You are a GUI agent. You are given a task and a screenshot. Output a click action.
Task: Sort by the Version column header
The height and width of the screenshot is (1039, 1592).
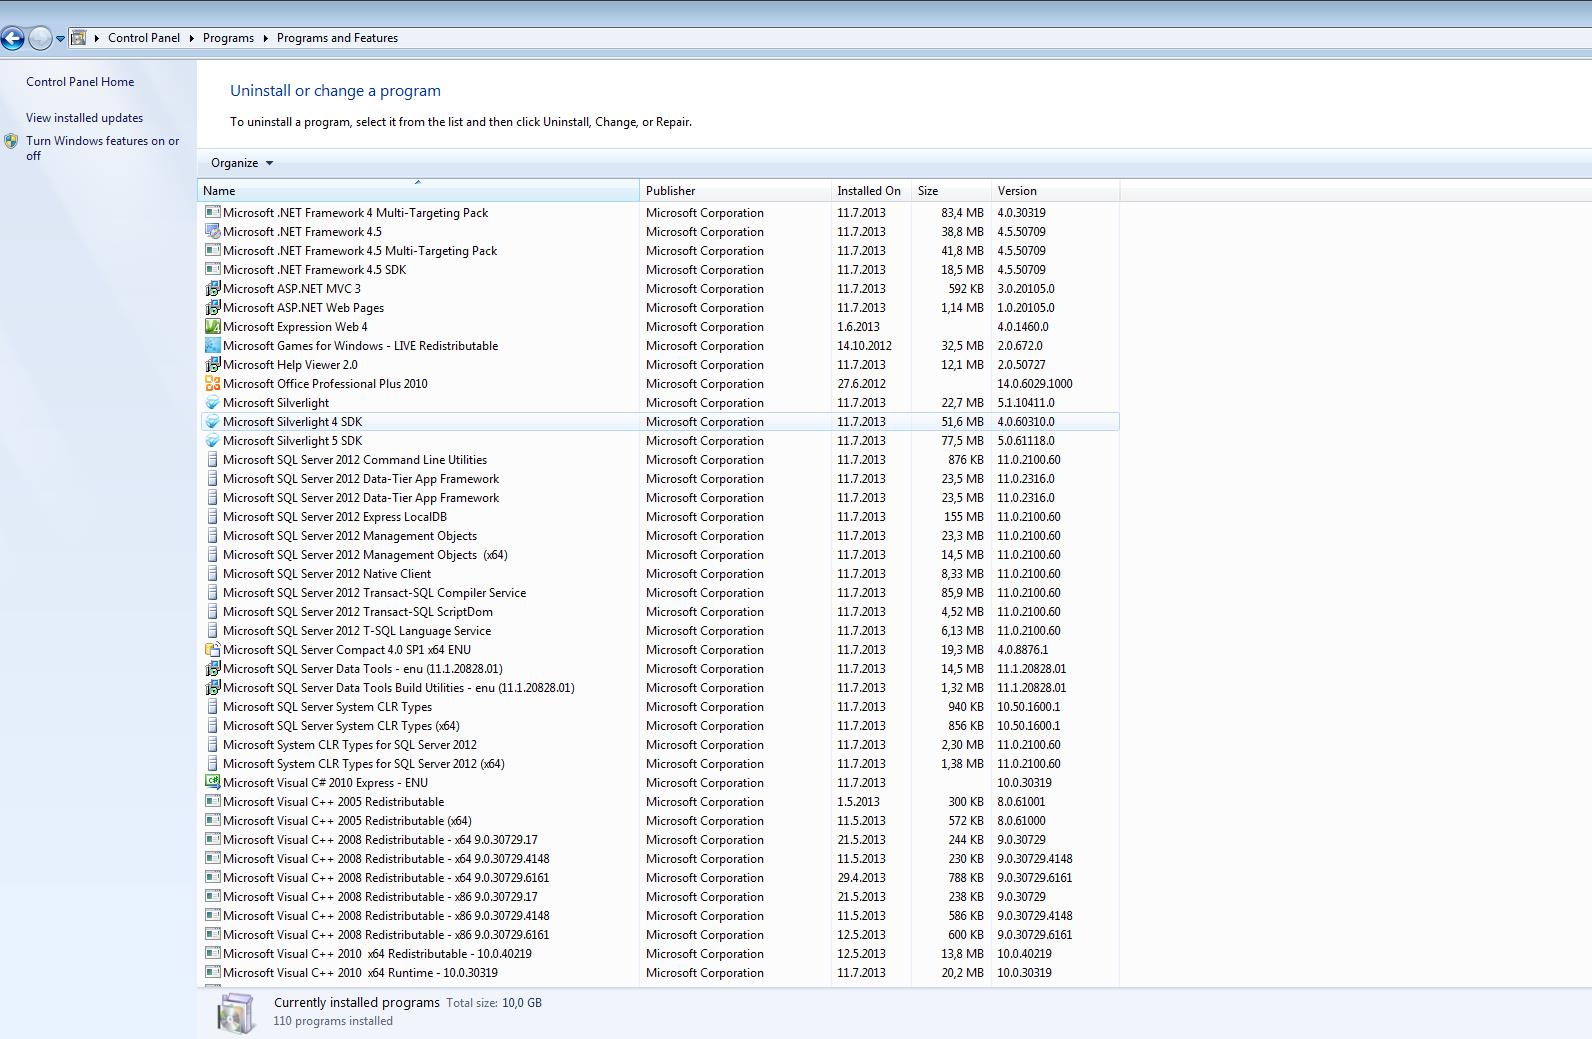(x=1055, y=191)
